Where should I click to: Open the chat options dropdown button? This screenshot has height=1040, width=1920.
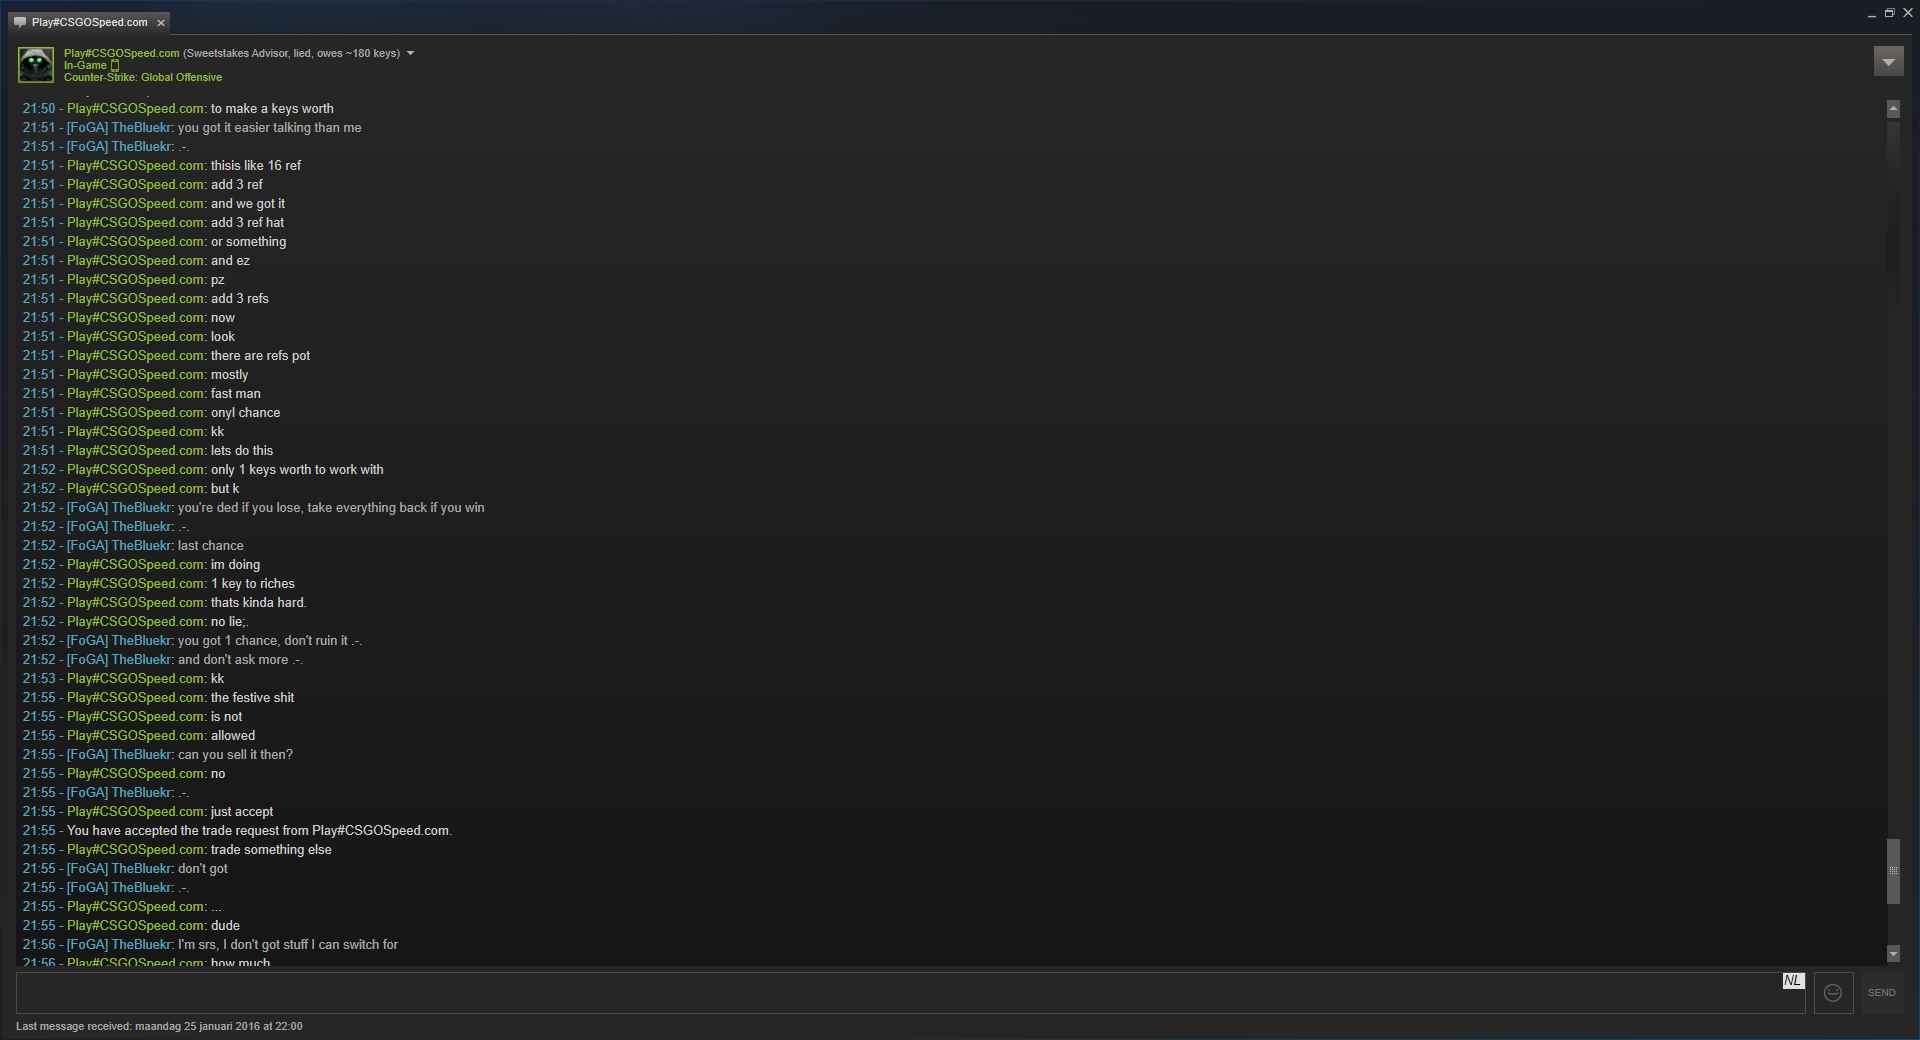click(1888, 62)
